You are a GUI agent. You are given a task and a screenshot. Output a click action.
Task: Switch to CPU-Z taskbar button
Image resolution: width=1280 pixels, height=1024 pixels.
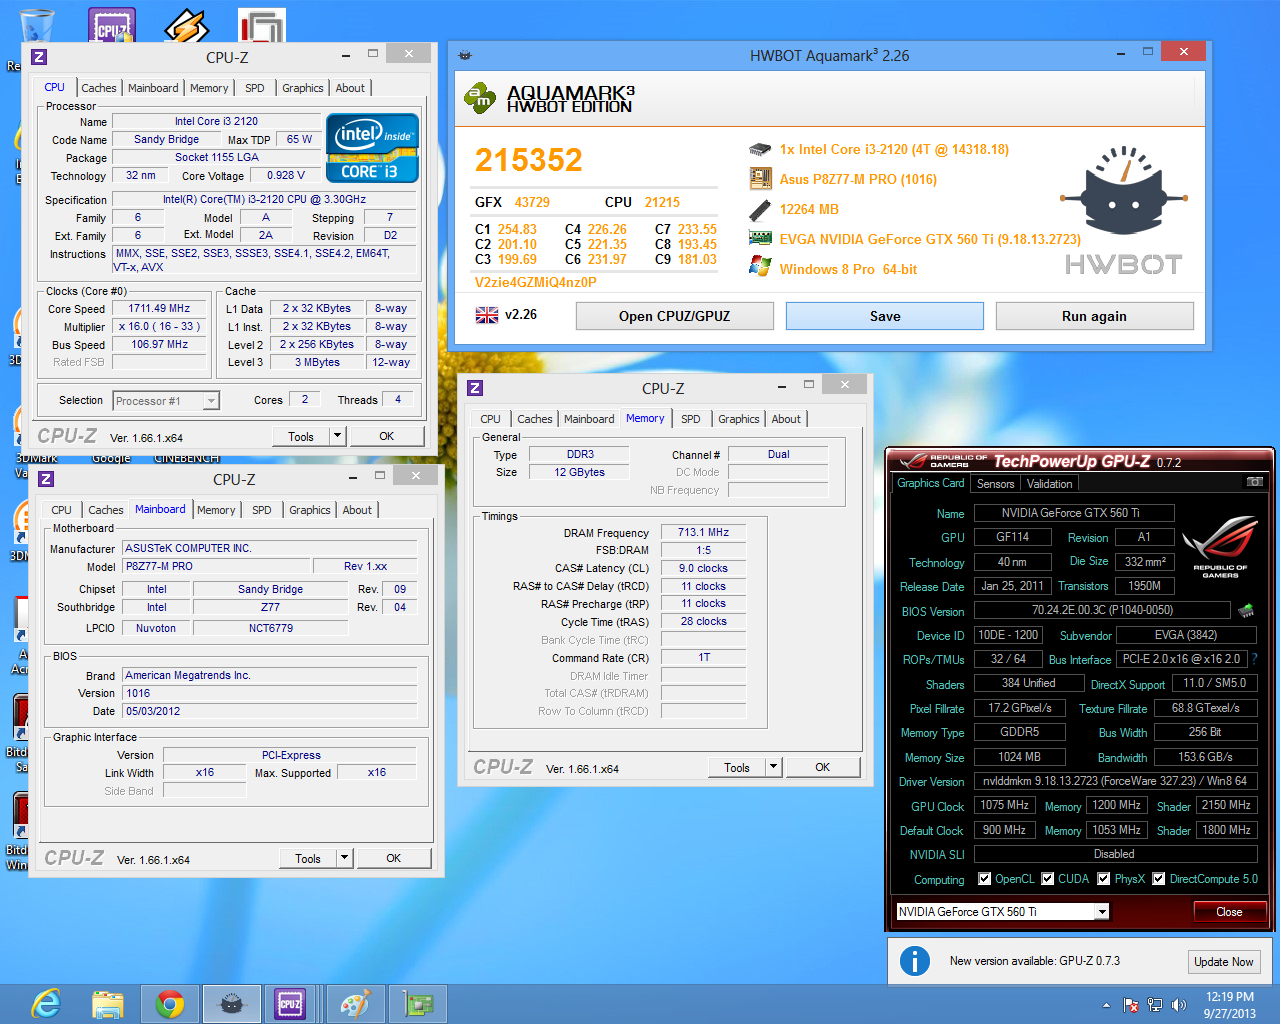[291, 1004]
